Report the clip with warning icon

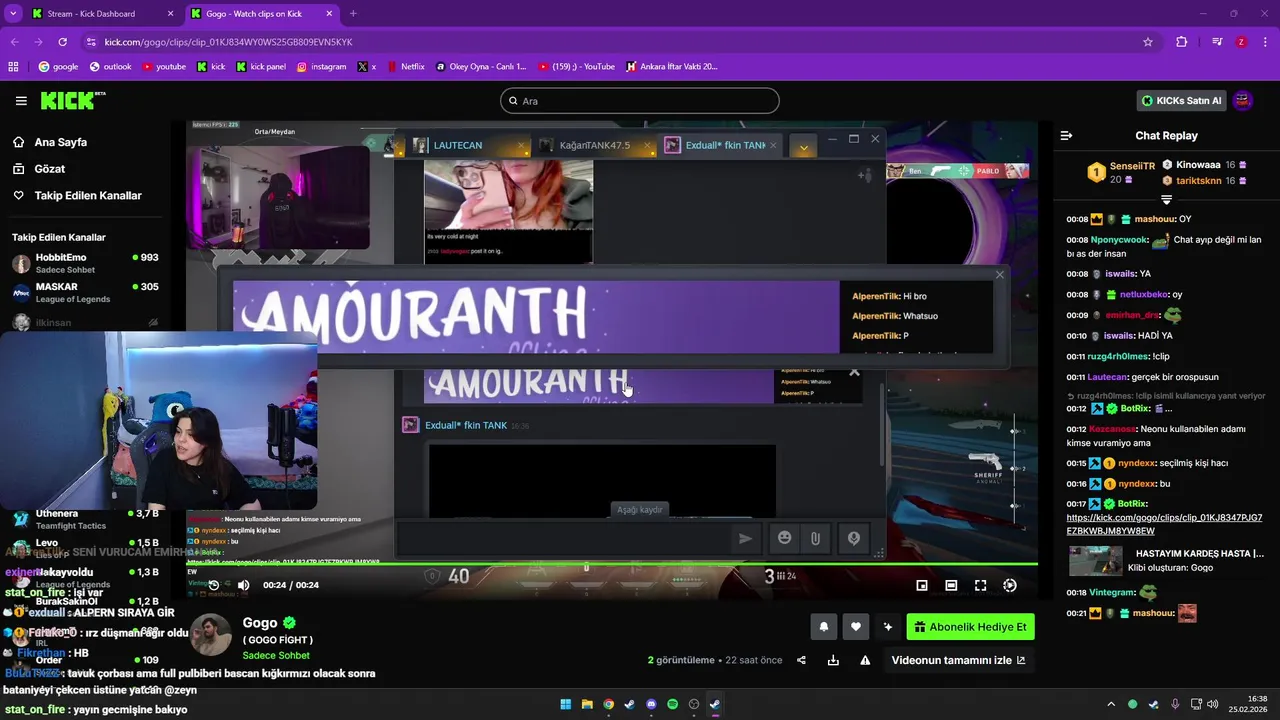(865, 660)
